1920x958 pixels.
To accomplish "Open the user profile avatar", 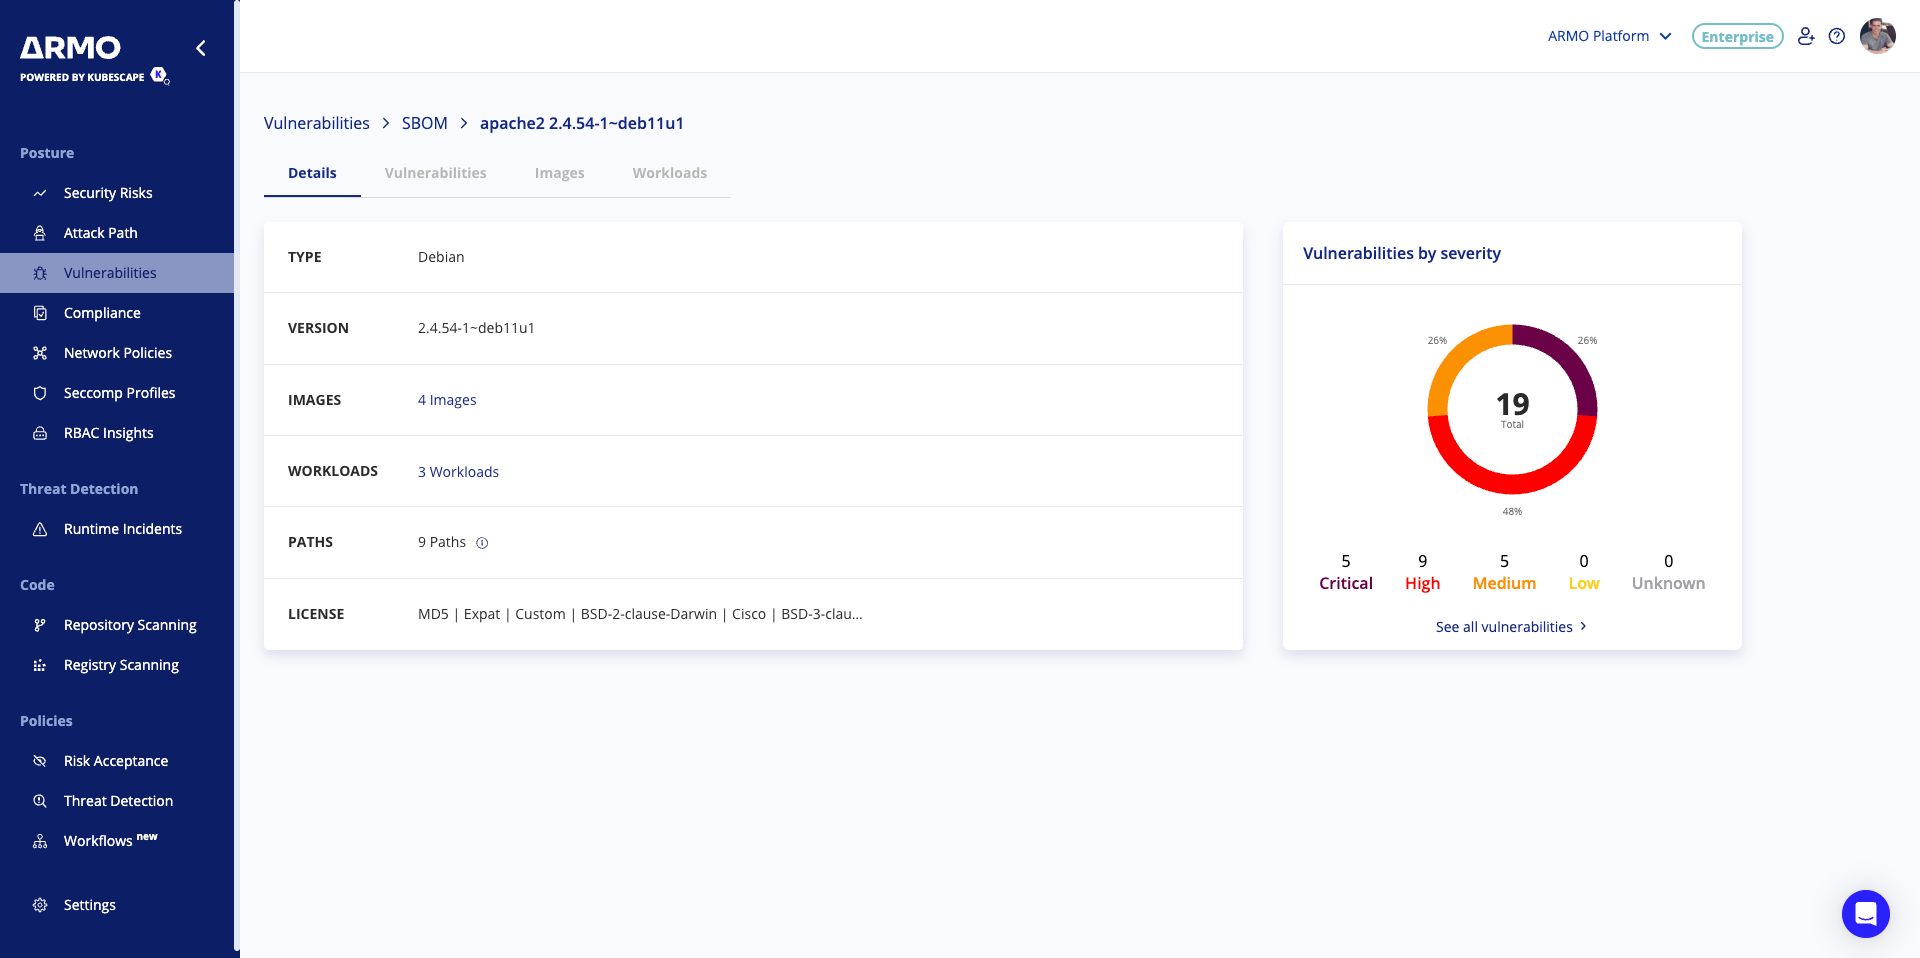I will coord(1878,36).
